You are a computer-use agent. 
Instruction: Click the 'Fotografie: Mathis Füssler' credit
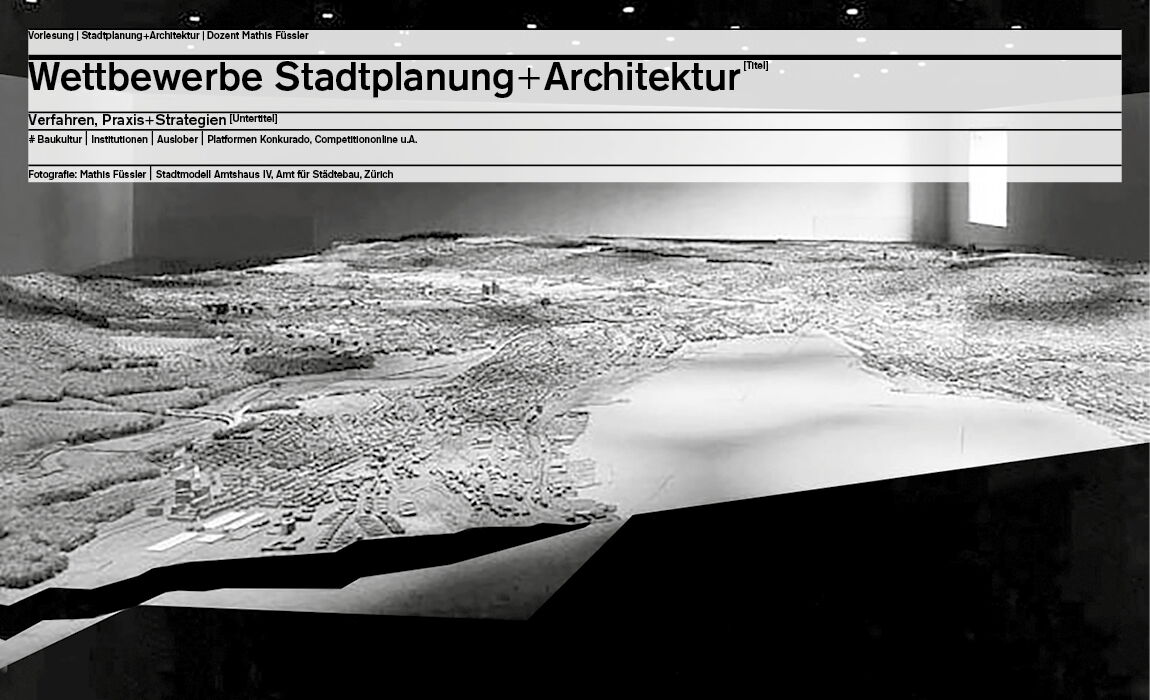(87, 175)
